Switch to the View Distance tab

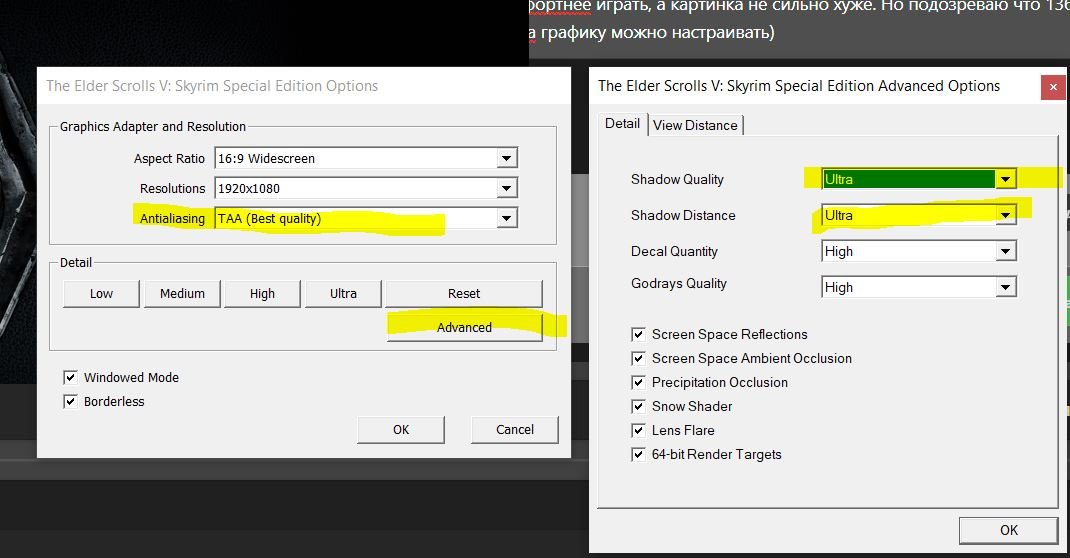pyautogui.click(x=695, y=125)
